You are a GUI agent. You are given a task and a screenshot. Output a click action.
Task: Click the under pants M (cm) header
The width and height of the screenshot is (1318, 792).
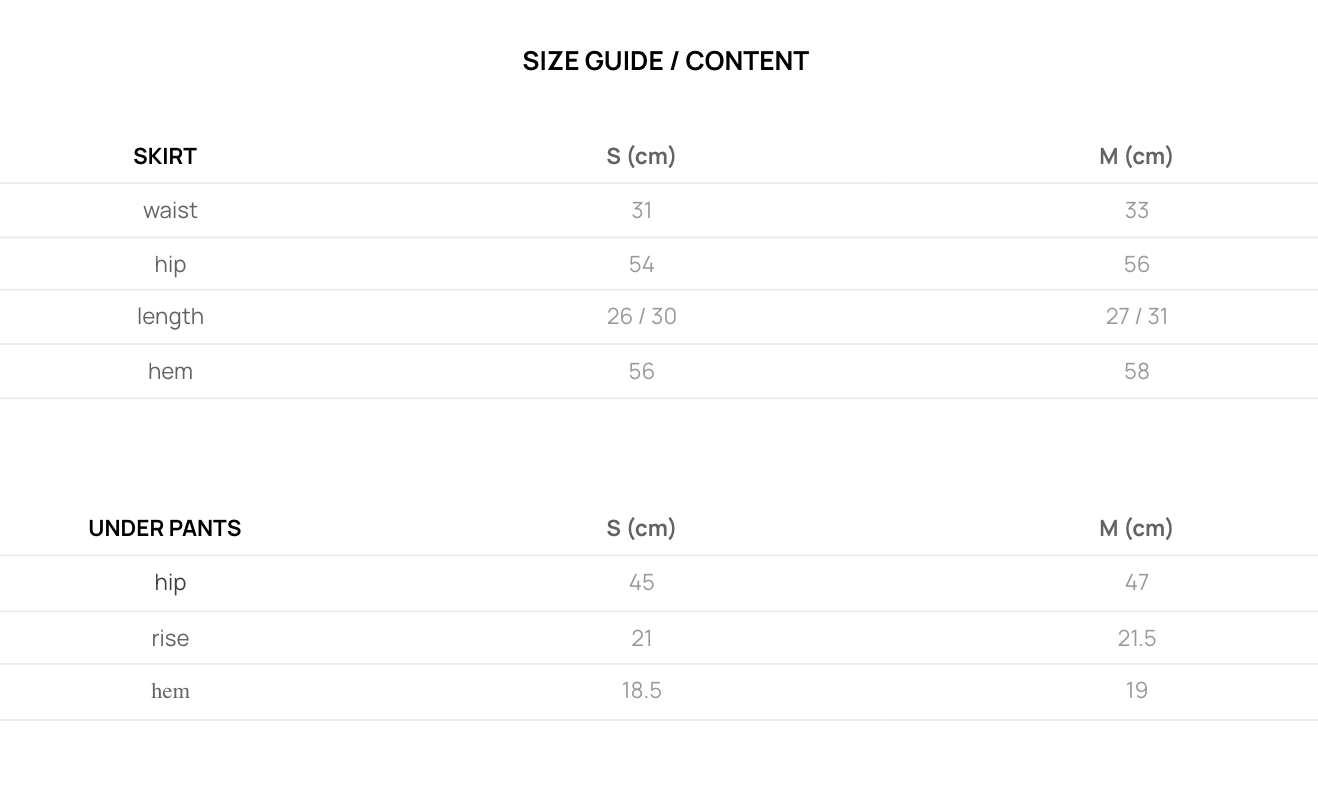coord(1136,528)
